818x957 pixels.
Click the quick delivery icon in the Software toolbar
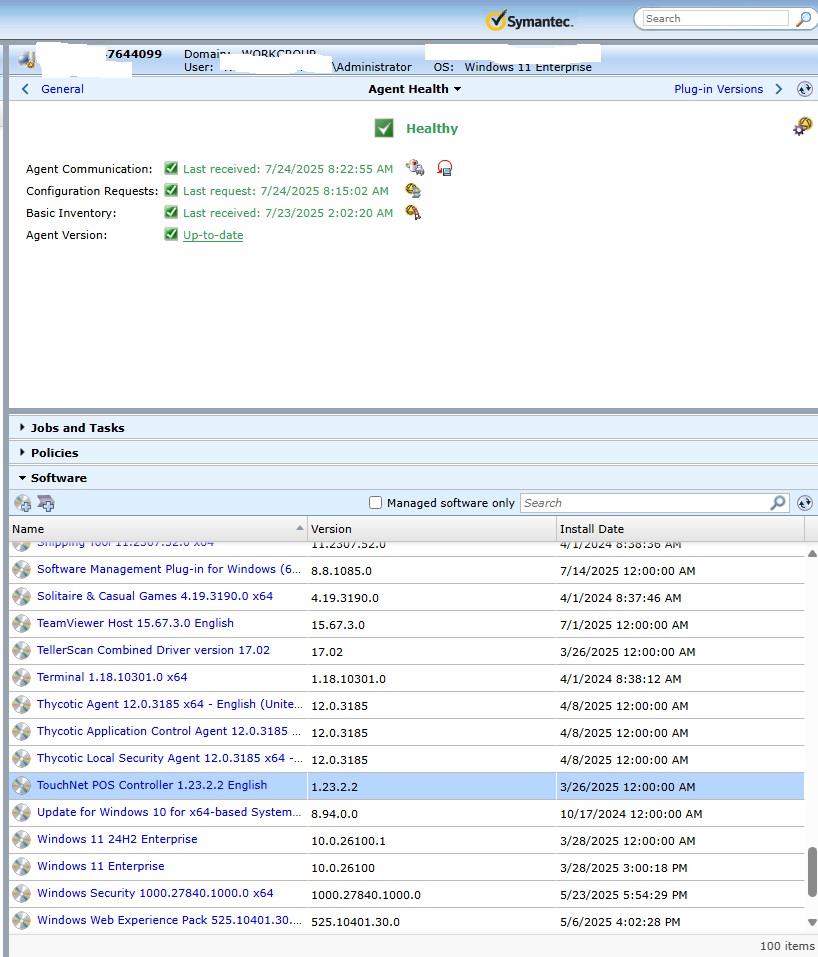(23, 503)
